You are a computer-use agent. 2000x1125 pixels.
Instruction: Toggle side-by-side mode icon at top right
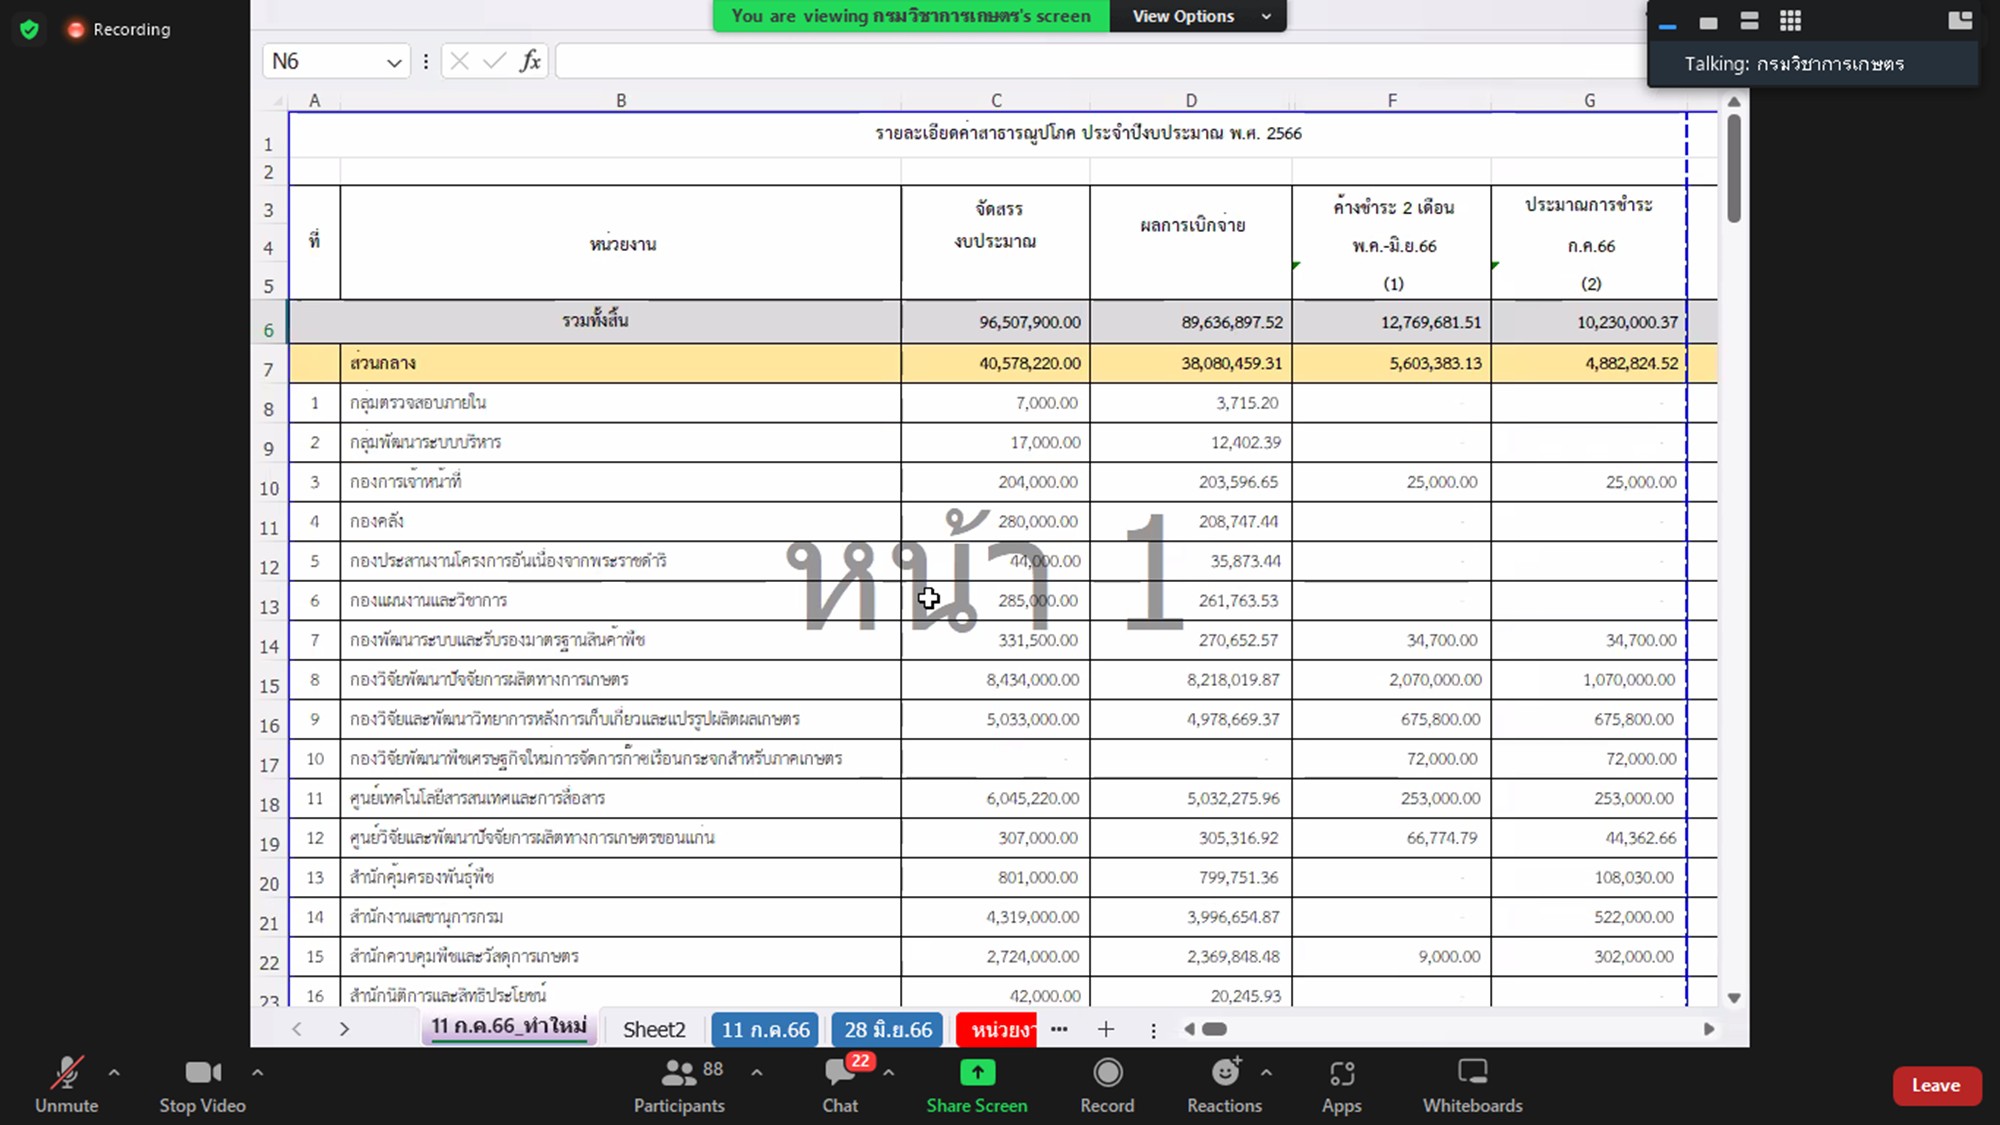click(x=1960, y=20)
